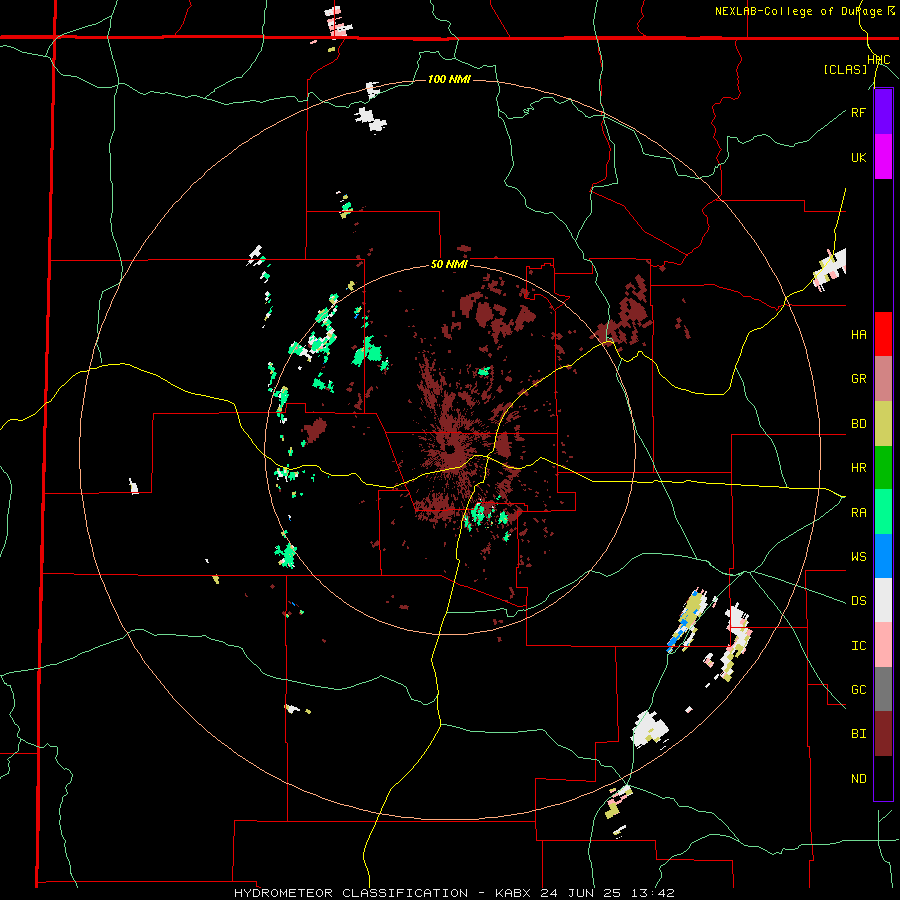
Task: Click the HA legend label
Action: click(858, 334)
